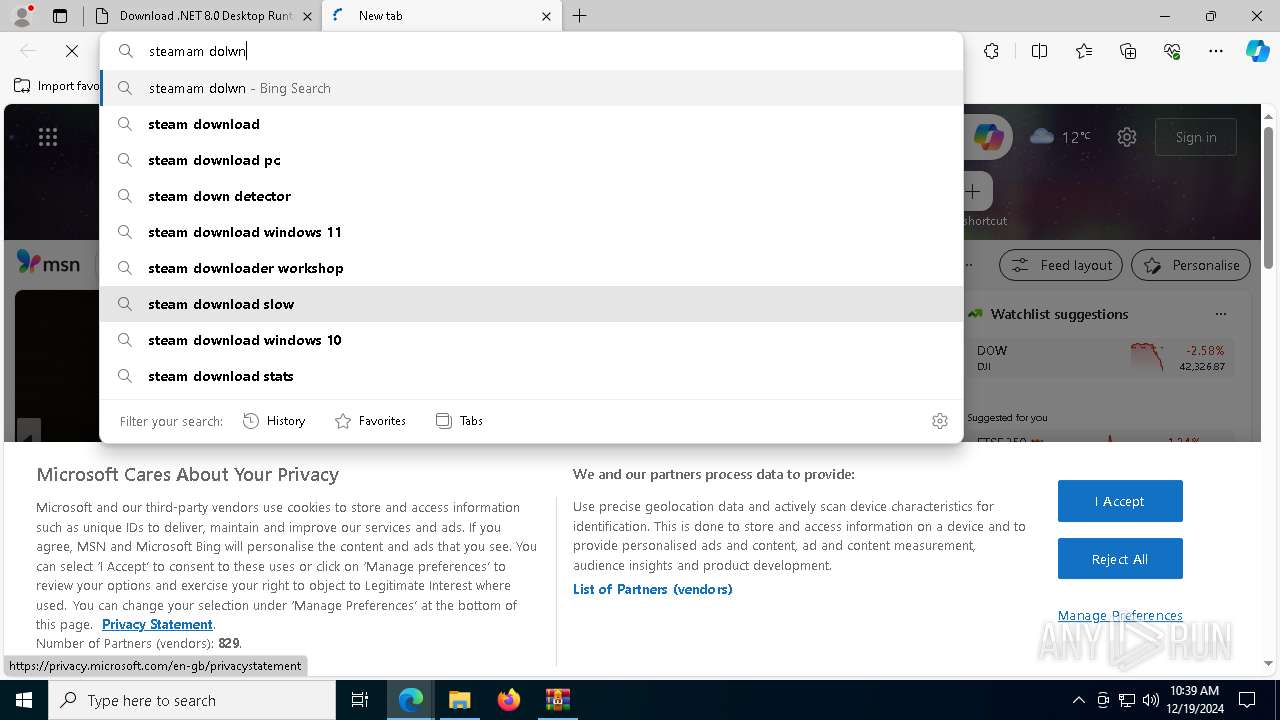Select the 'steam download windows 11' suggestion
The width and height of the screenshot is (1280, 720).
tap(531, 232)
